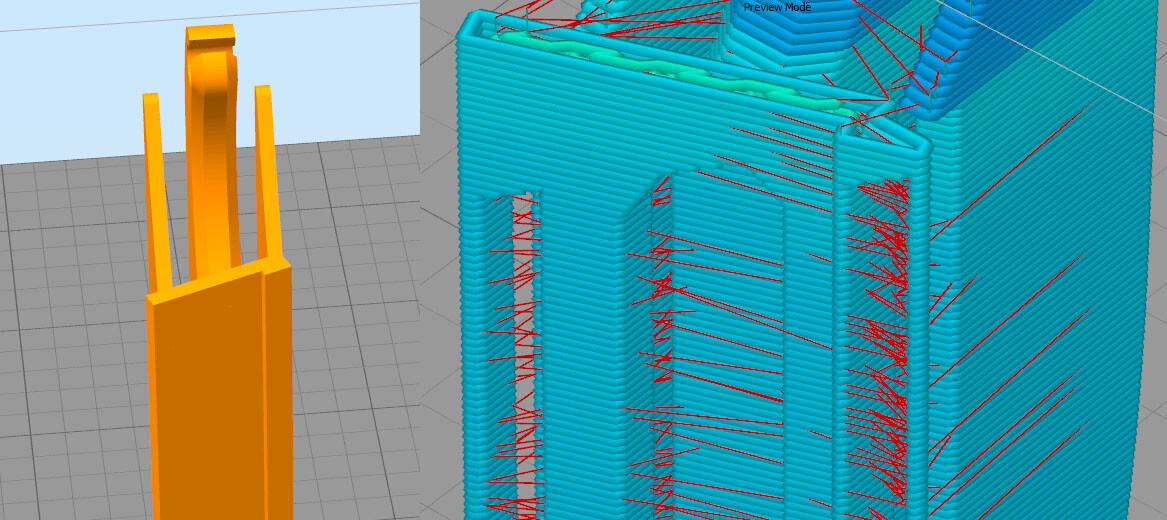The width and height of the screenshot is (1167, 520).
Task: Click the Preview Mode label
Action: click(777, 7)
